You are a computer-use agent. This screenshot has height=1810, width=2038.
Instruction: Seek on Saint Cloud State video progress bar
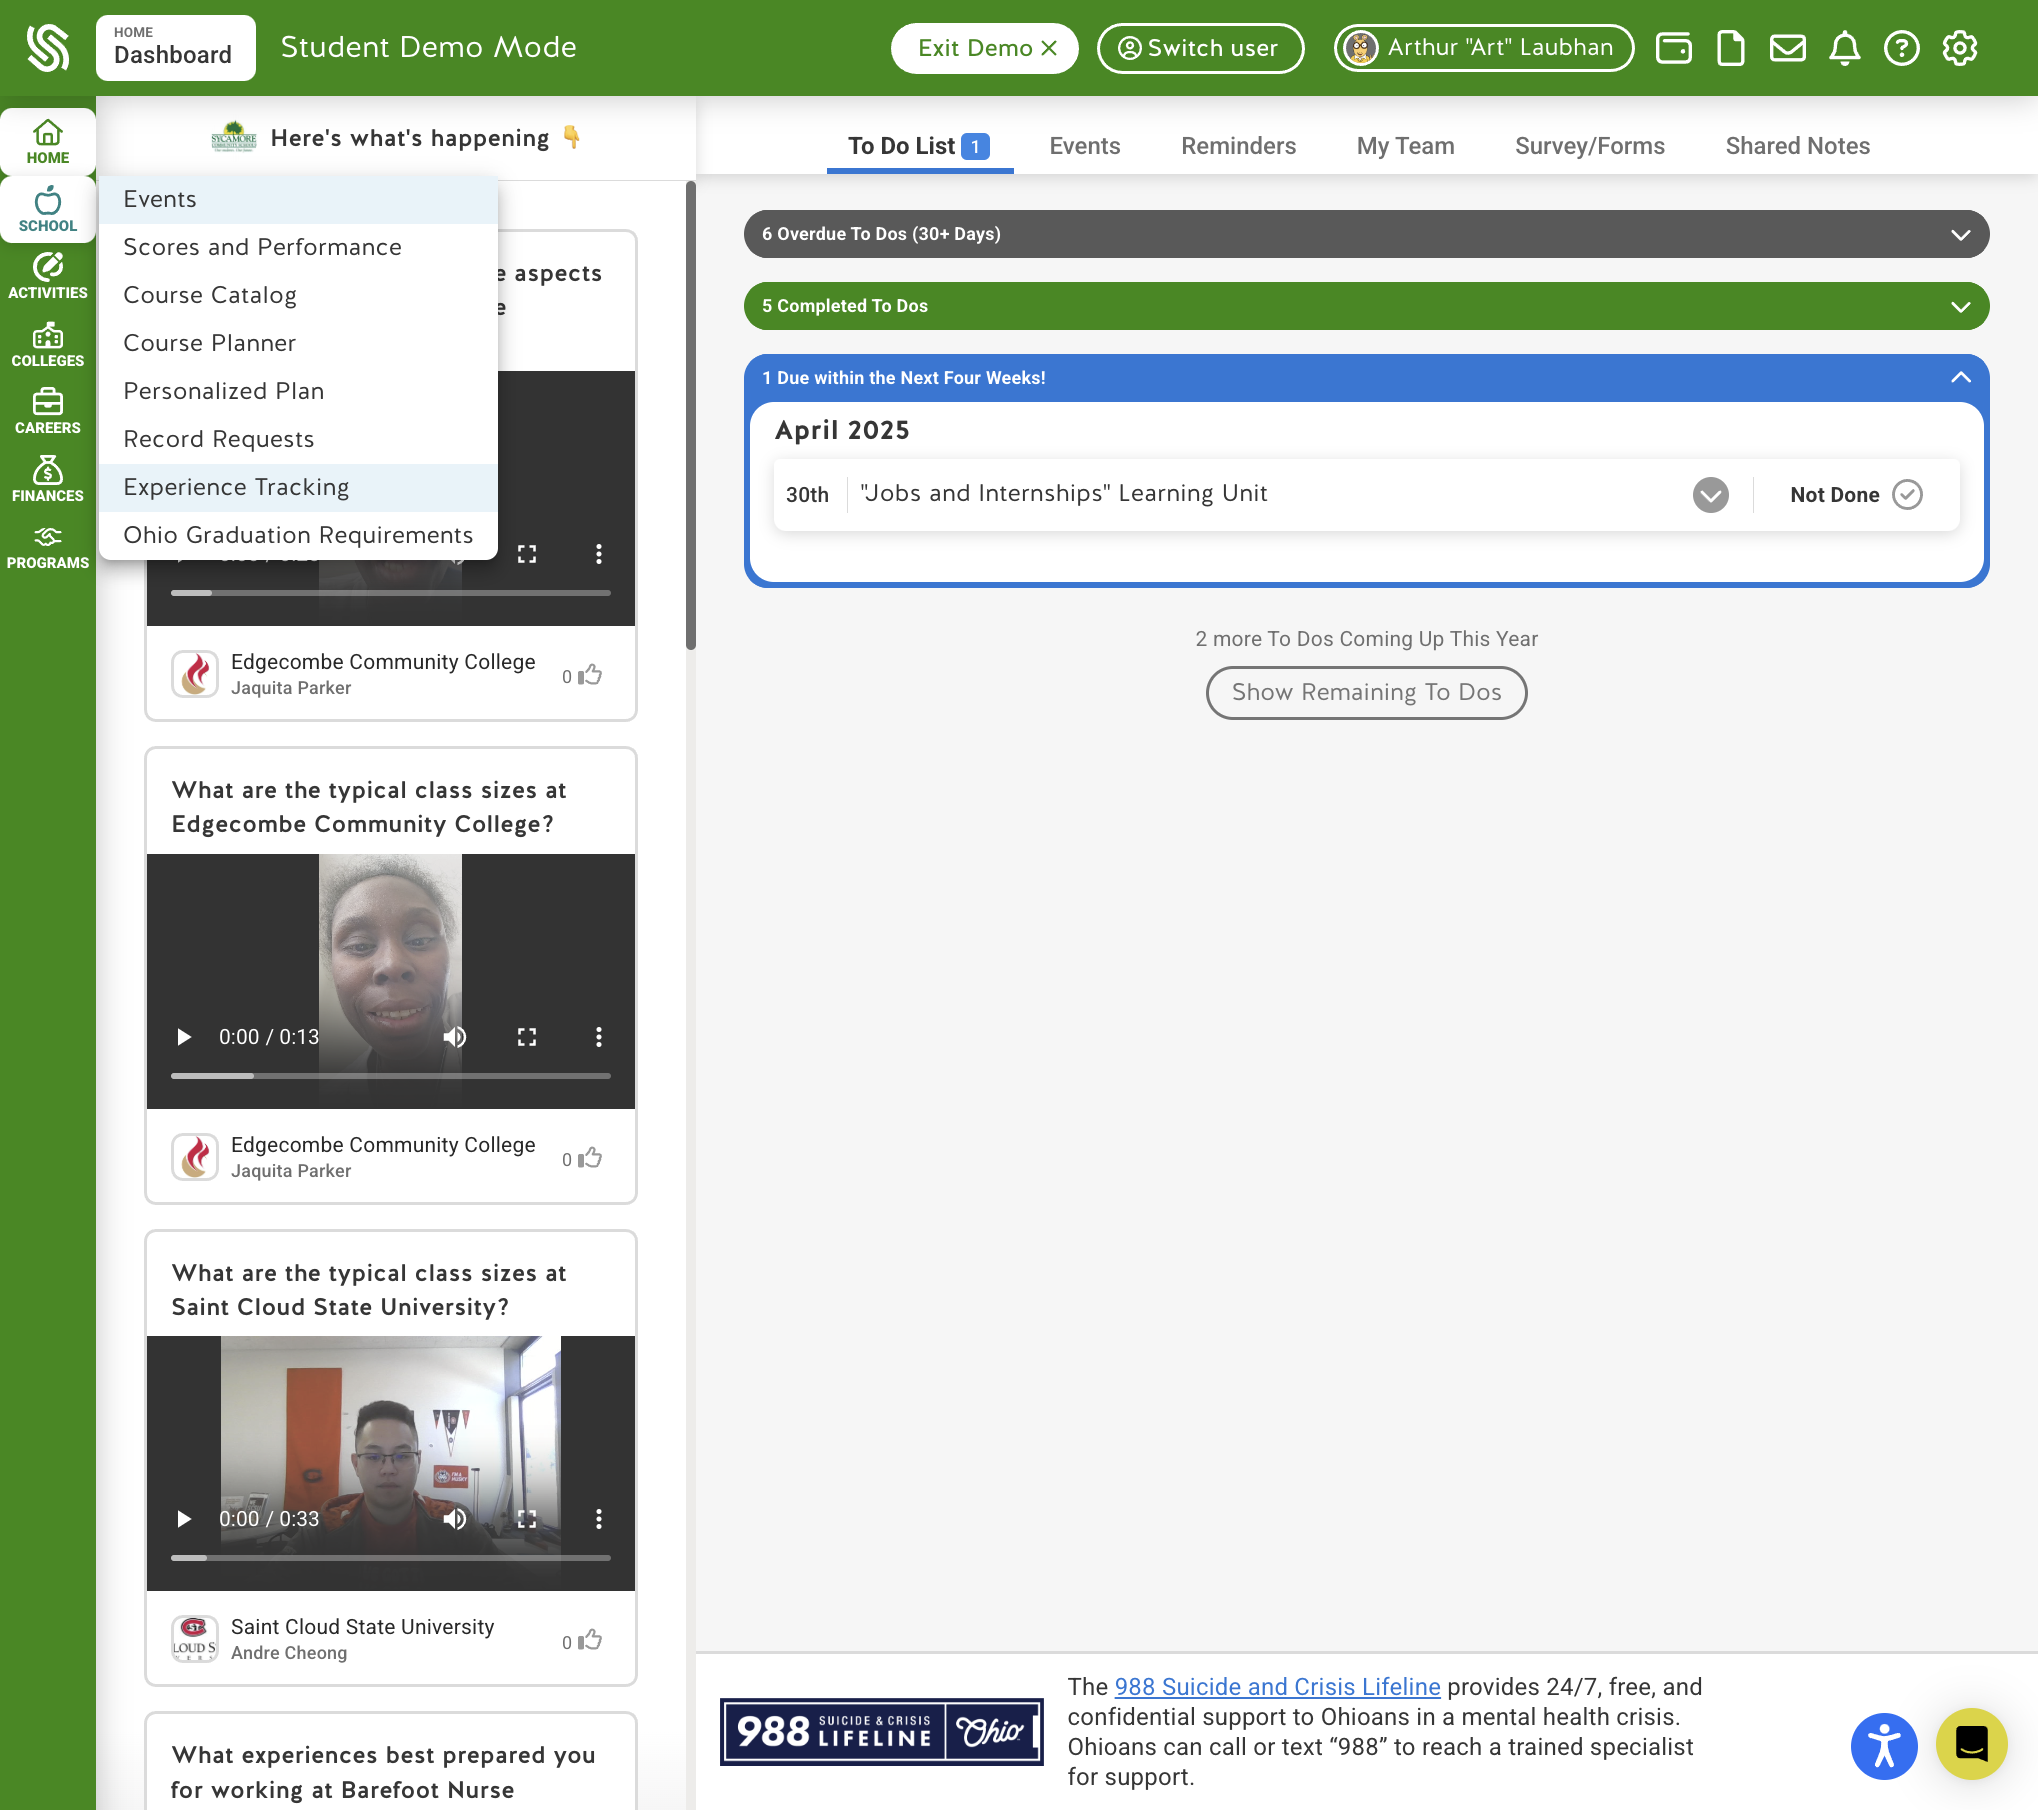390,1558
